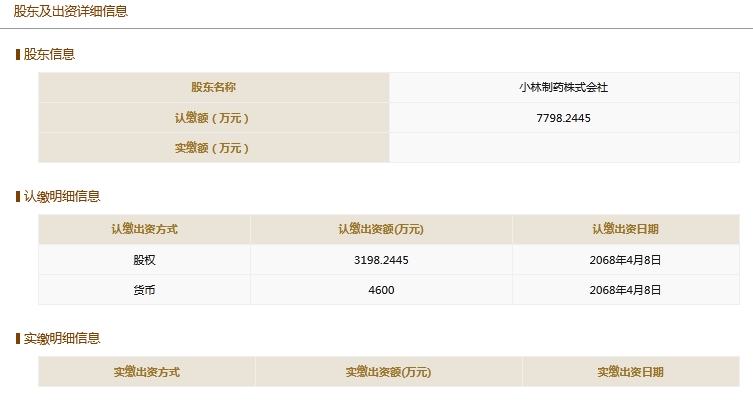Select the value 7798.2445
The width and height of the screenshot is (753, 420).
click(x=563, y=118)
